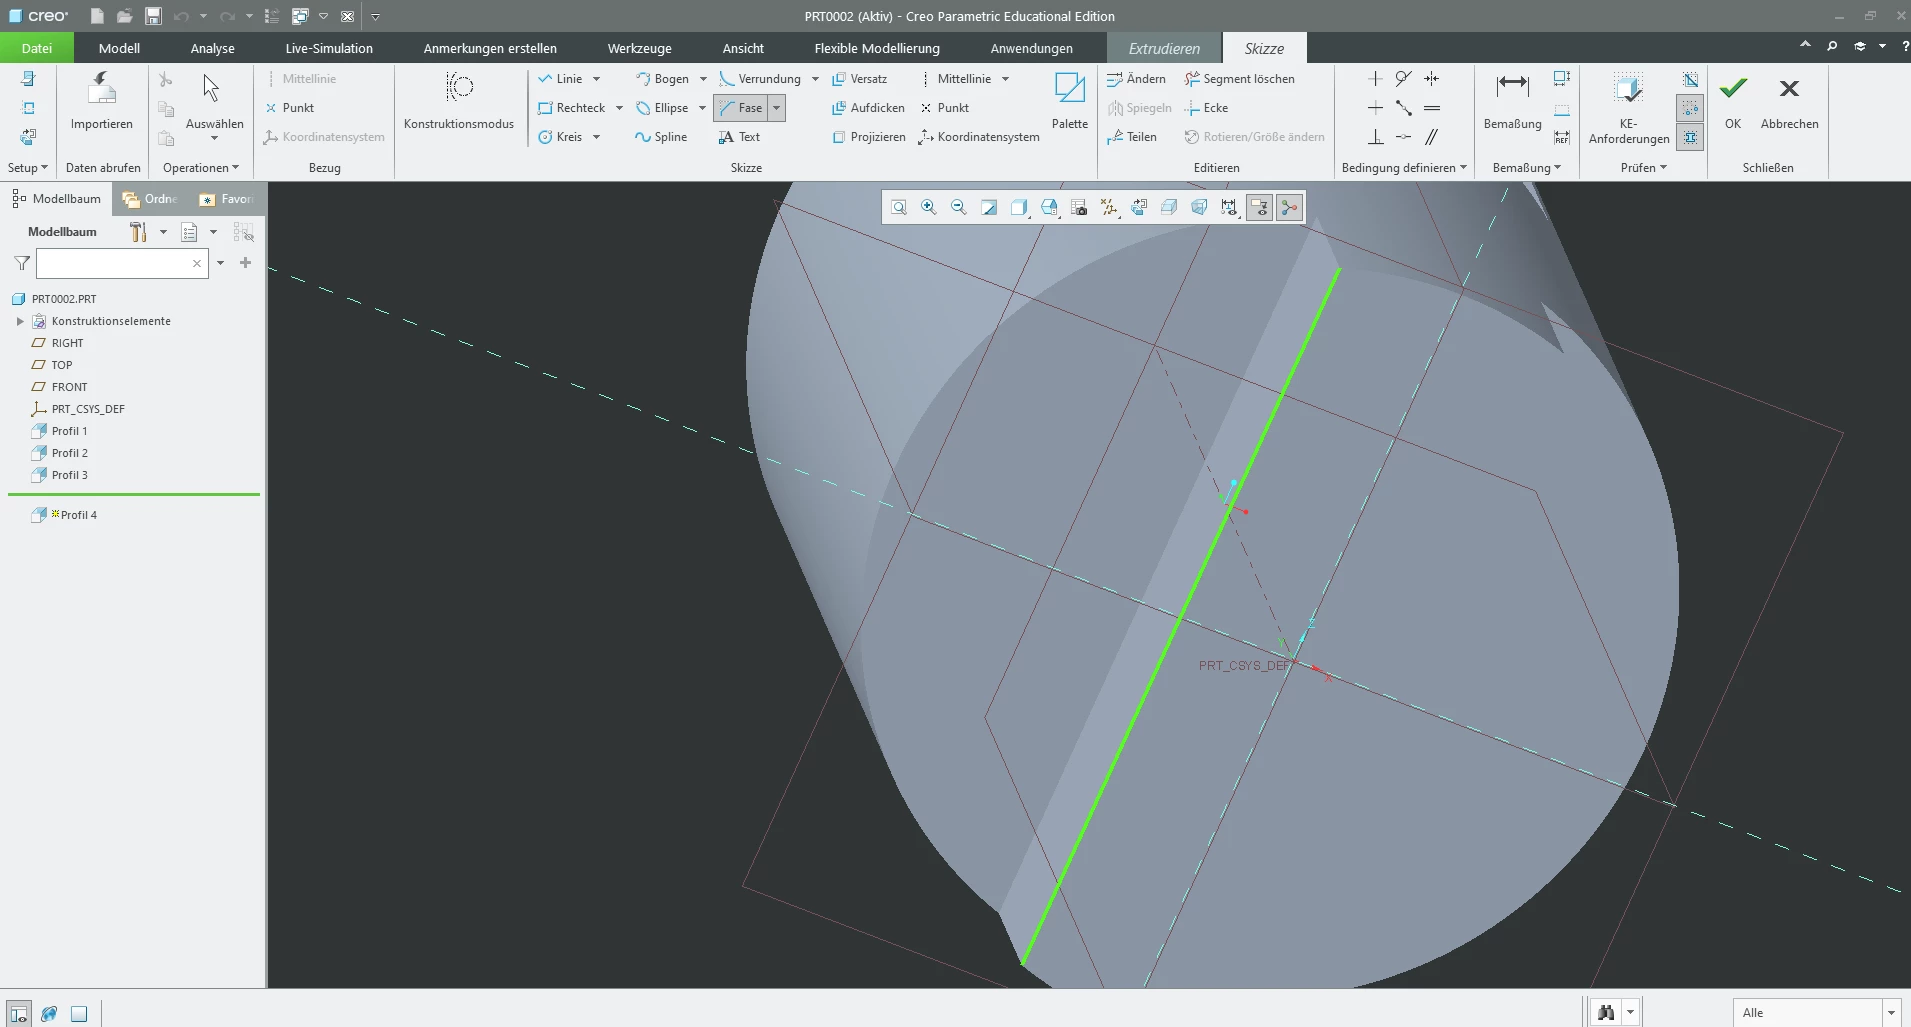Click the binoculars search icon in status bar

click(x=1606, y=1013)
